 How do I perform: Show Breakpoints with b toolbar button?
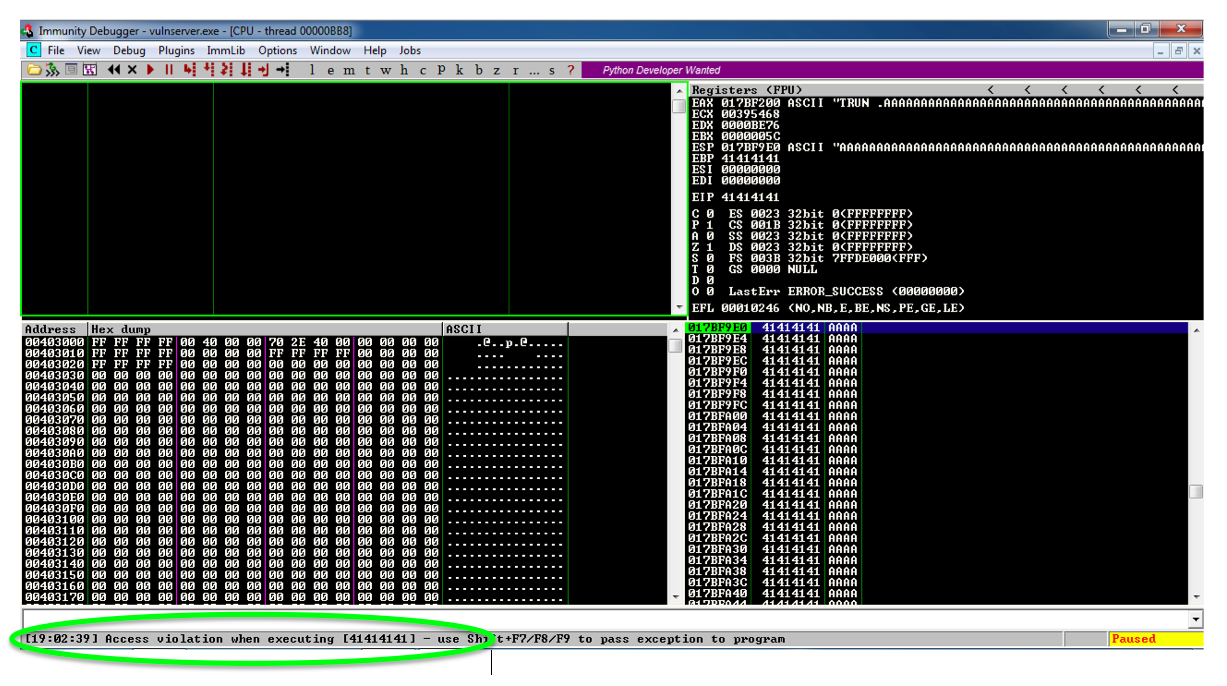pyautogui.click(x=479, y=70)
